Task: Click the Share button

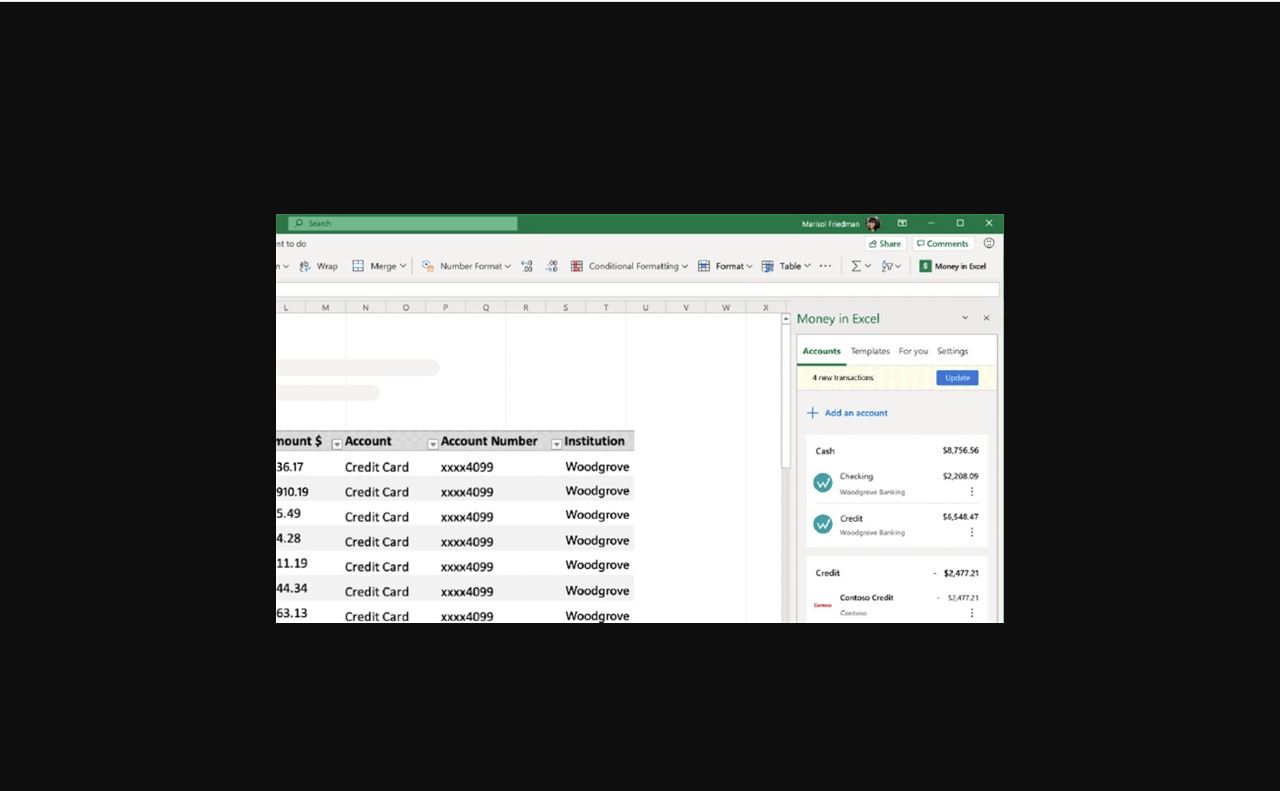Action: [885, 243]
